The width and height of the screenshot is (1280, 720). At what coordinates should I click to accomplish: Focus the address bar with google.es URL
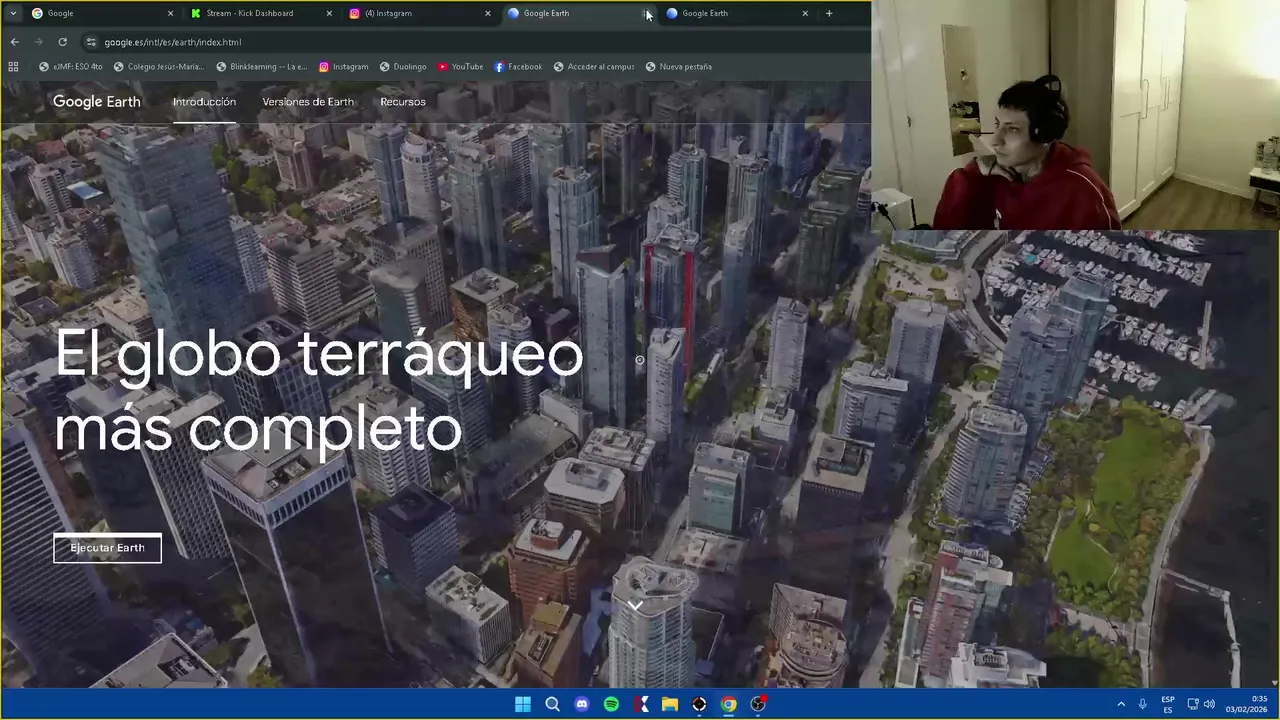pyautogui.click(x=470, y=42)
